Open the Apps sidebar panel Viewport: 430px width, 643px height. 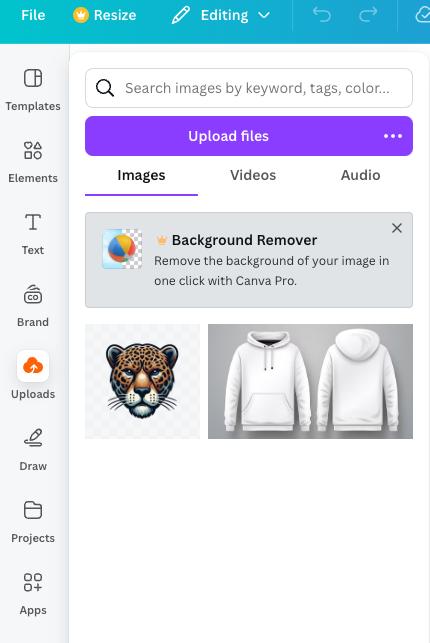pos(33,594)
